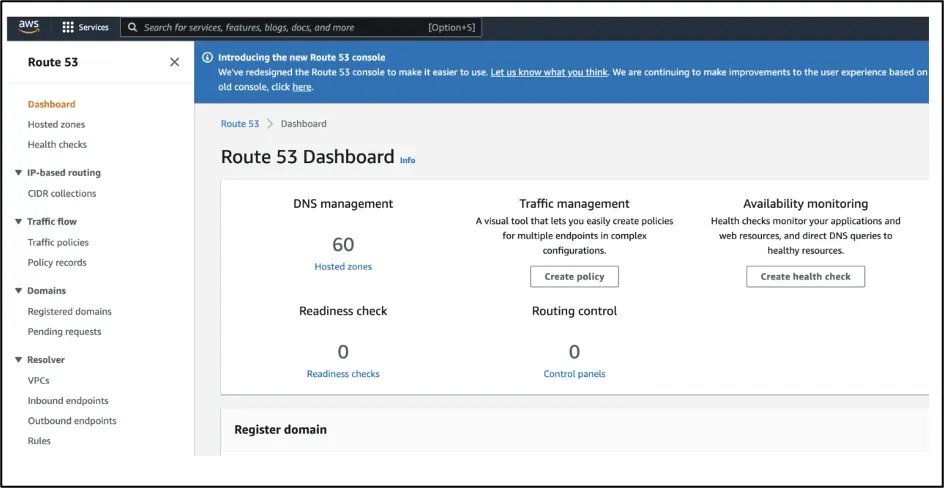This screenshot has width=945, height=489.
Task: Open Hosted zones in sidebar
Action: [56, 124]
